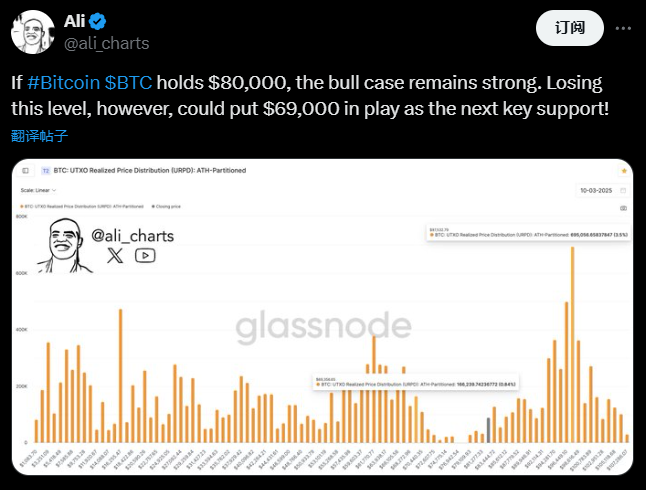
Task: Toggle the Closing price legend series
Action: (166, 206)
